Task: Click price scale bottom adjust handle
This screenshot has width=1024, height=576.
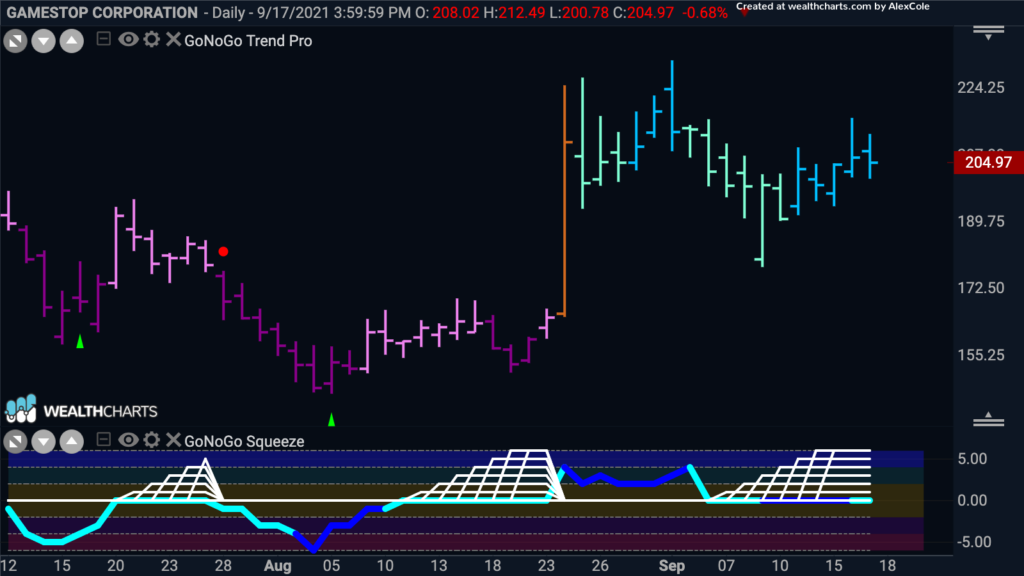Action: click(988, 419)
